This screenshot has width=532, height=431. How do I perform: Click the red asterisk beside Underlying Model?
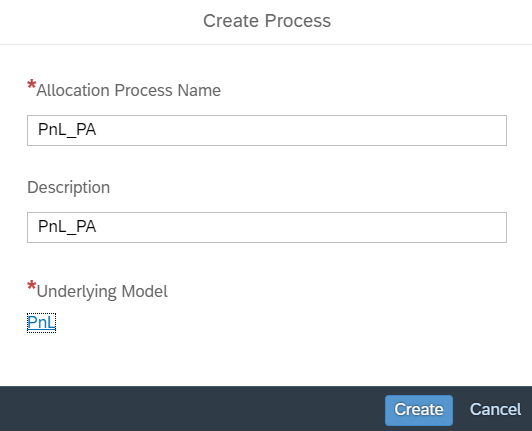[31, 285]
